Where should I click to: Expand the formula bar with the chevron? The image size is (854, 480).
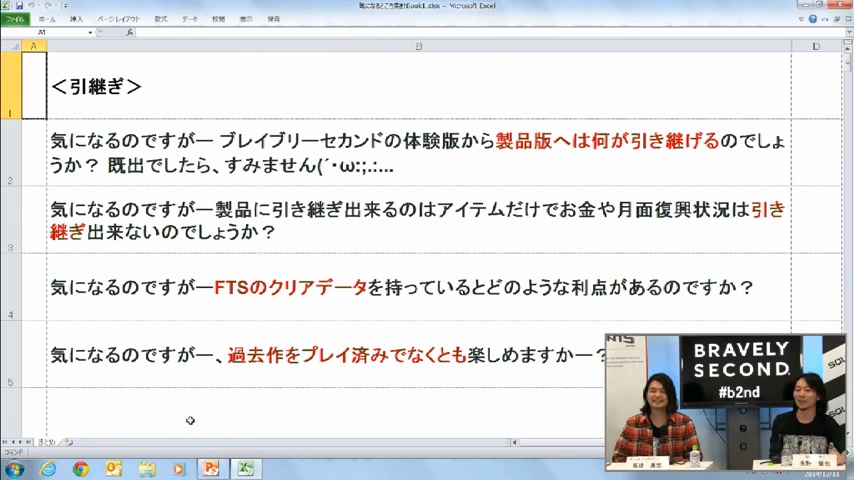849,33
